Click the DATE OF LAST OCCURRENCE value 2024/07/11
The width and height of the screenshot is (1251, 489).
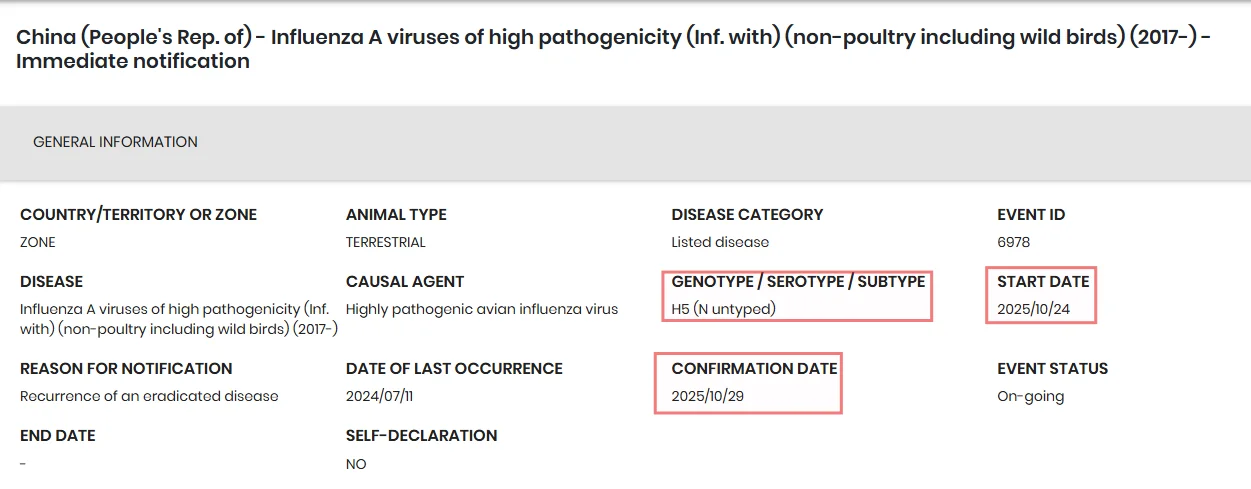[379, 396]
